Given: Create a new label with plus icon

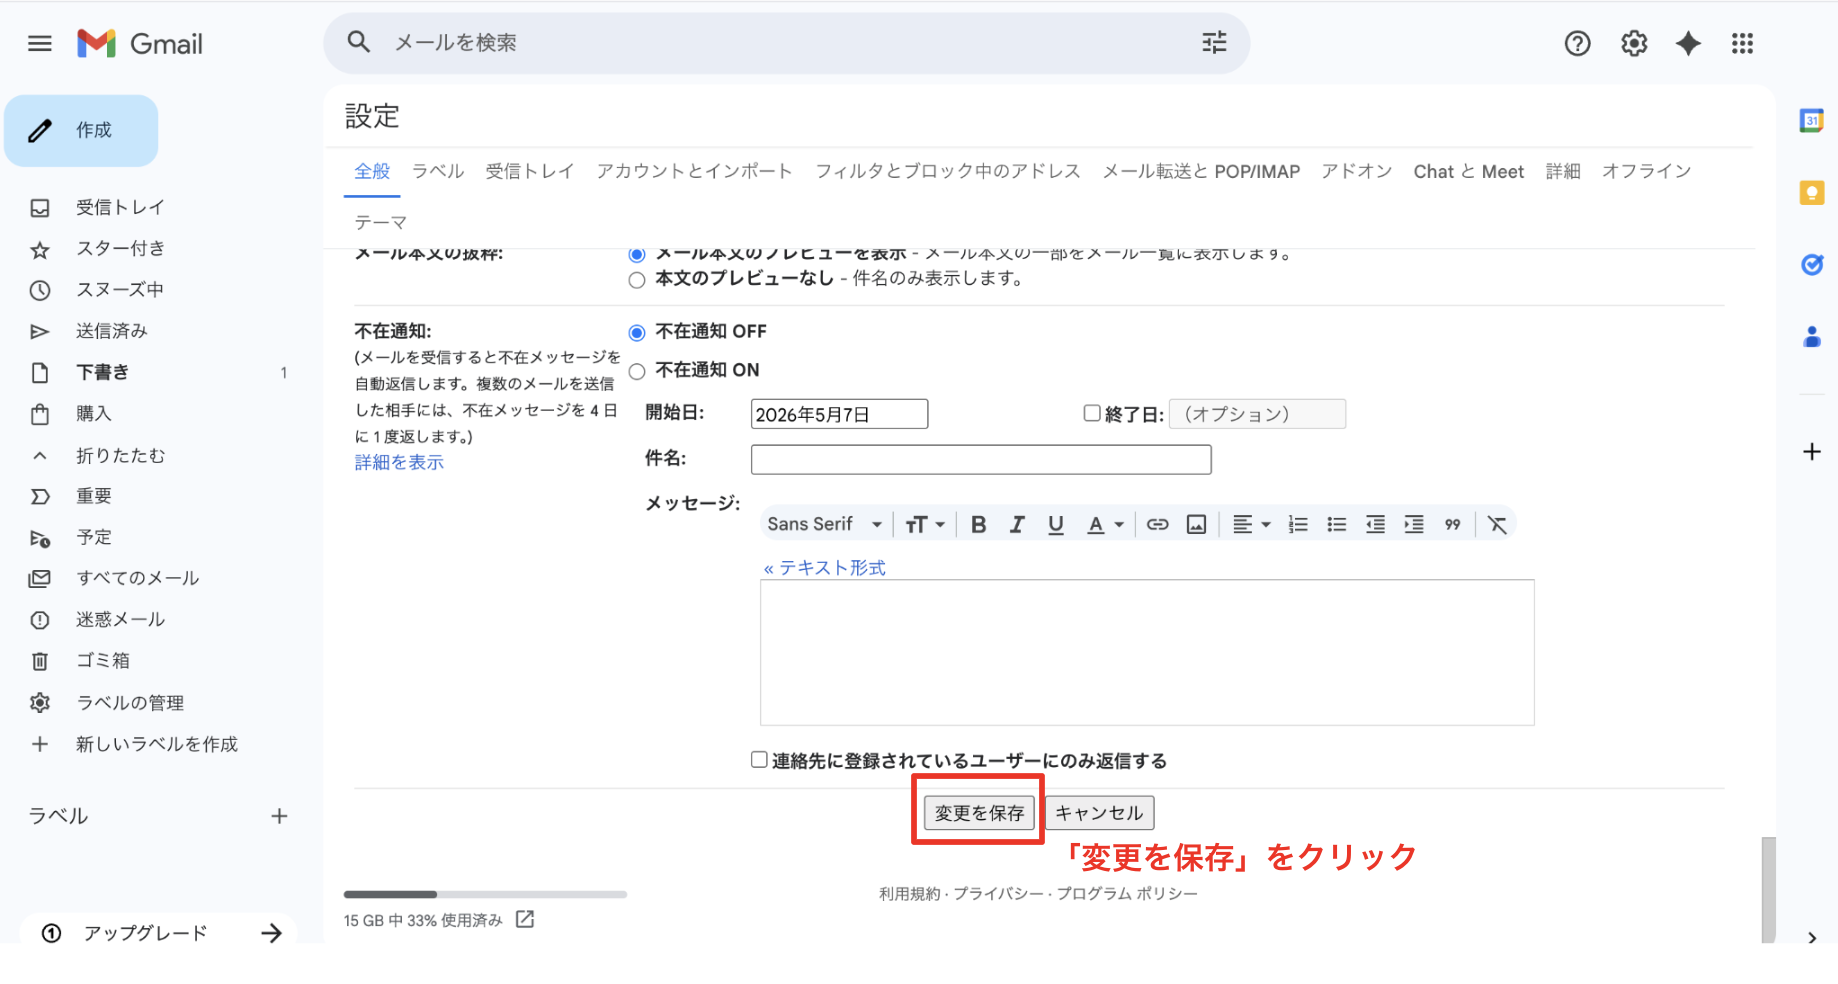Looking at the screenshot, I should (279, 816).
